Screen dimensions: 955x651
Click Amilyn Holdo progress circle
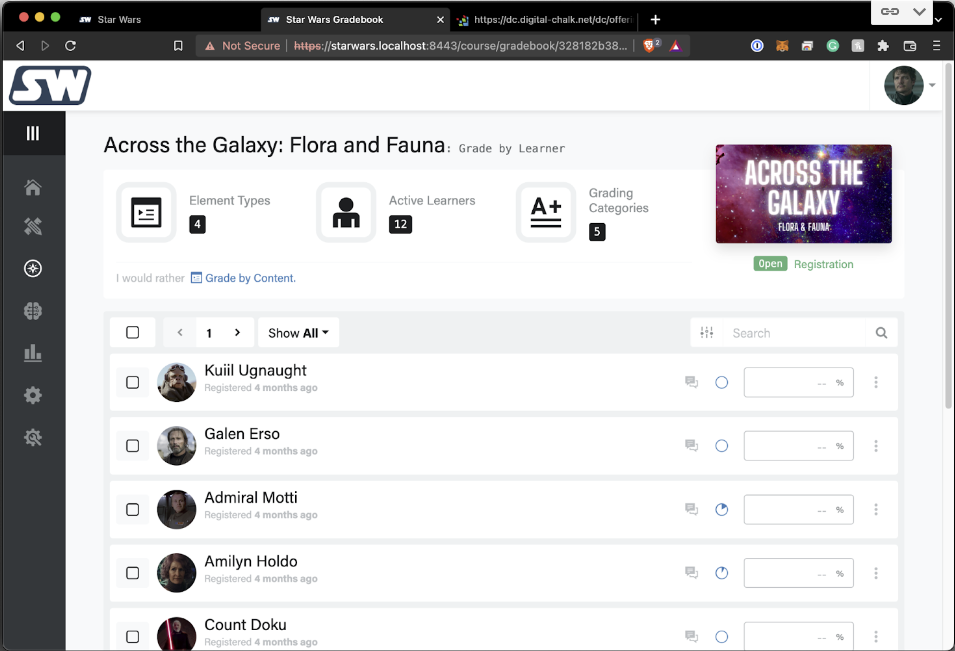(x=722, y=573)
